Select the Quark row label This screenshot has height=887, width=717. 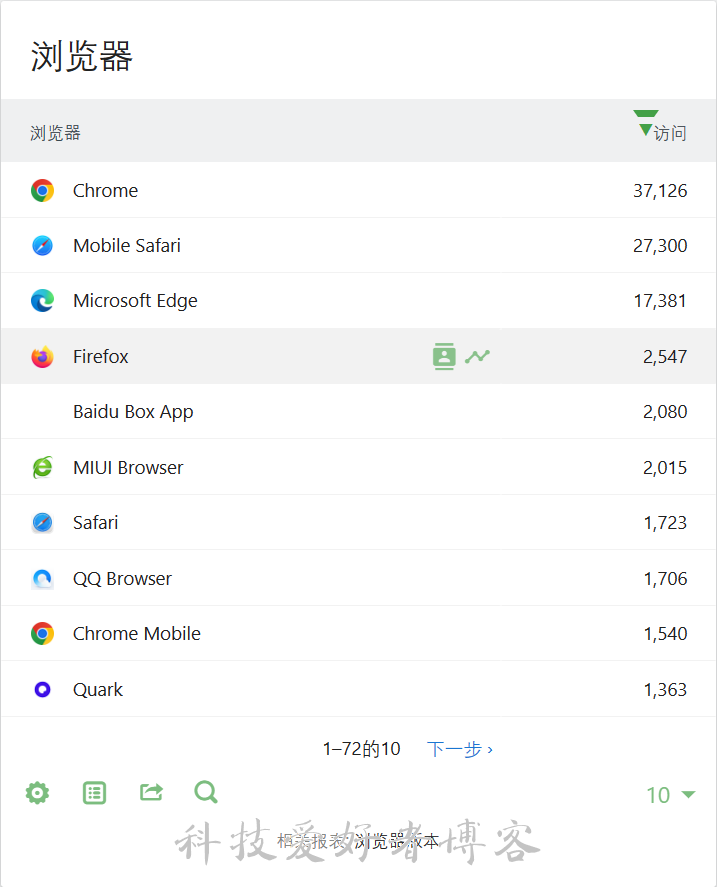coord(98,690)
